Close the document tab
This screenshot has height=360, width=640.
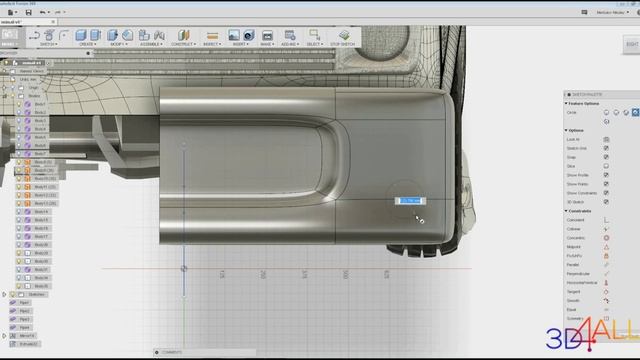click(x=53, y=22)
